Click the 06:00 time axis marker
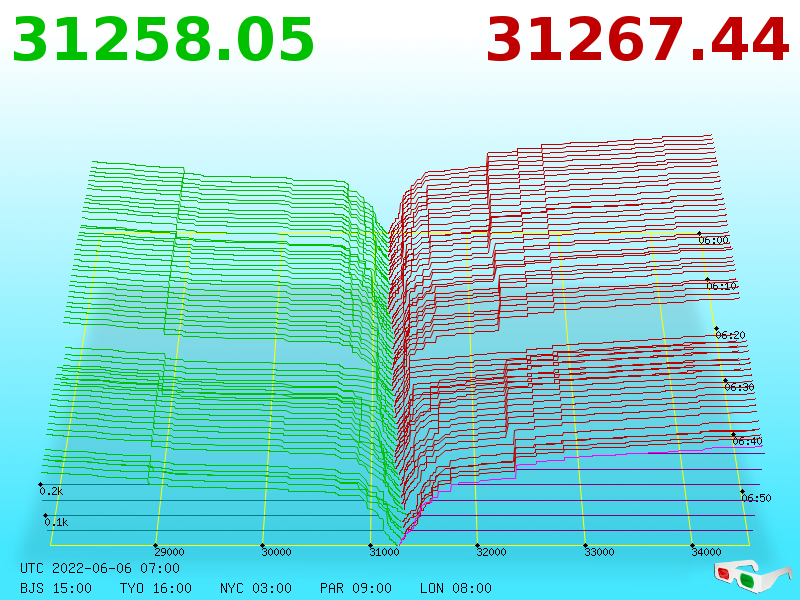The height and width of the screenshot is (600, 800). (x=714, y=240)
